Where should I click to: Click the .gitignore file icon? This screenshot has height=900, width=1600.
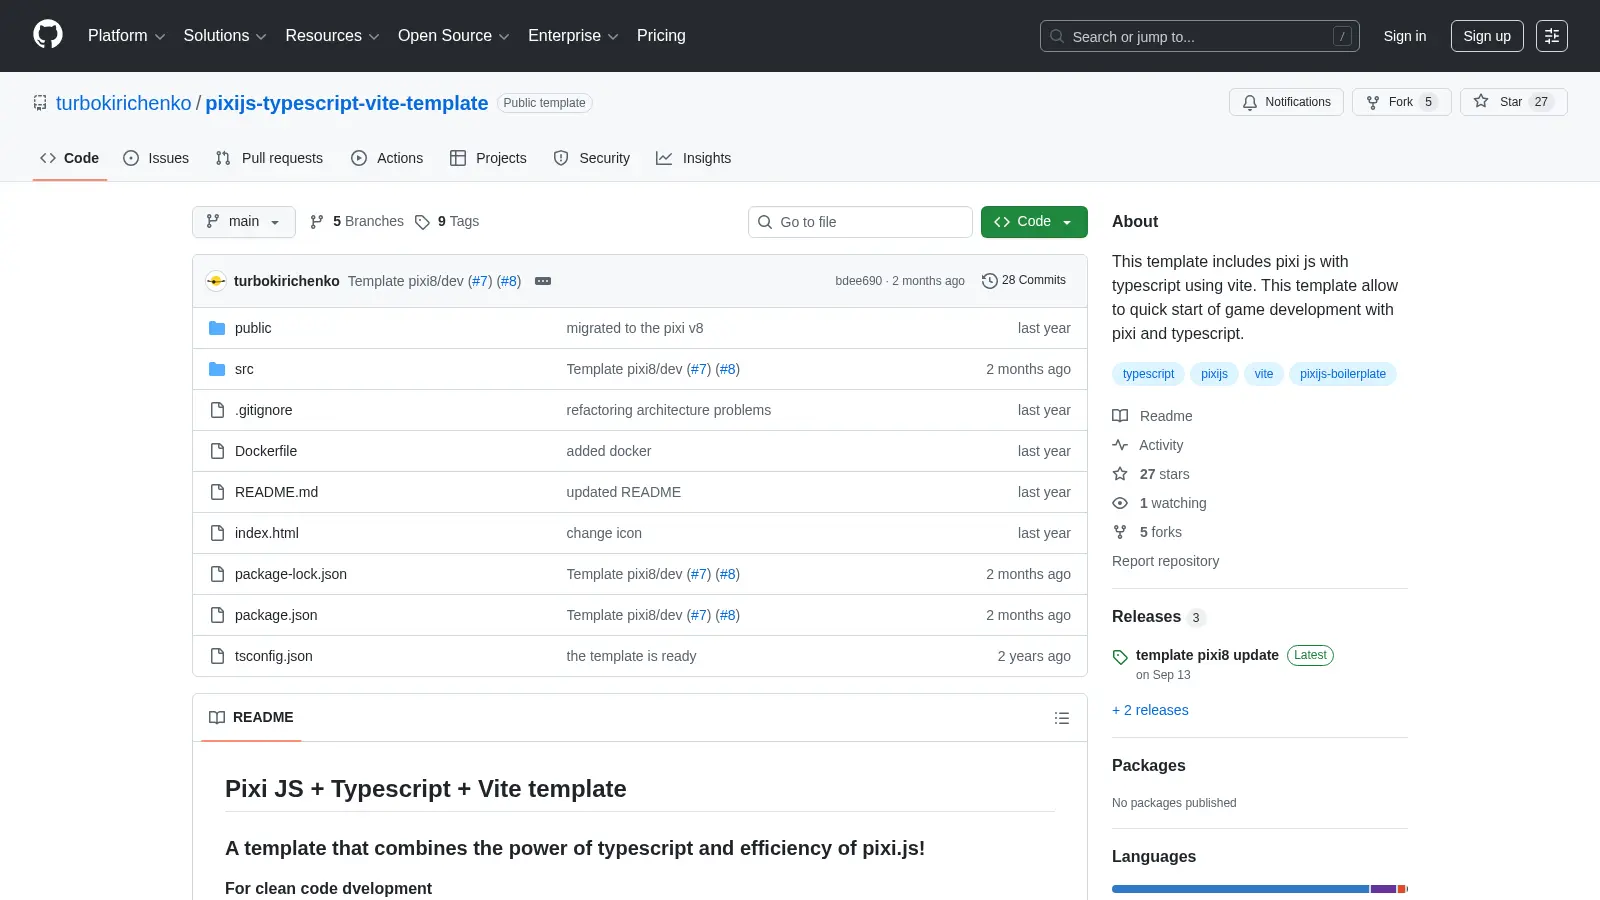tap(217, 410)
